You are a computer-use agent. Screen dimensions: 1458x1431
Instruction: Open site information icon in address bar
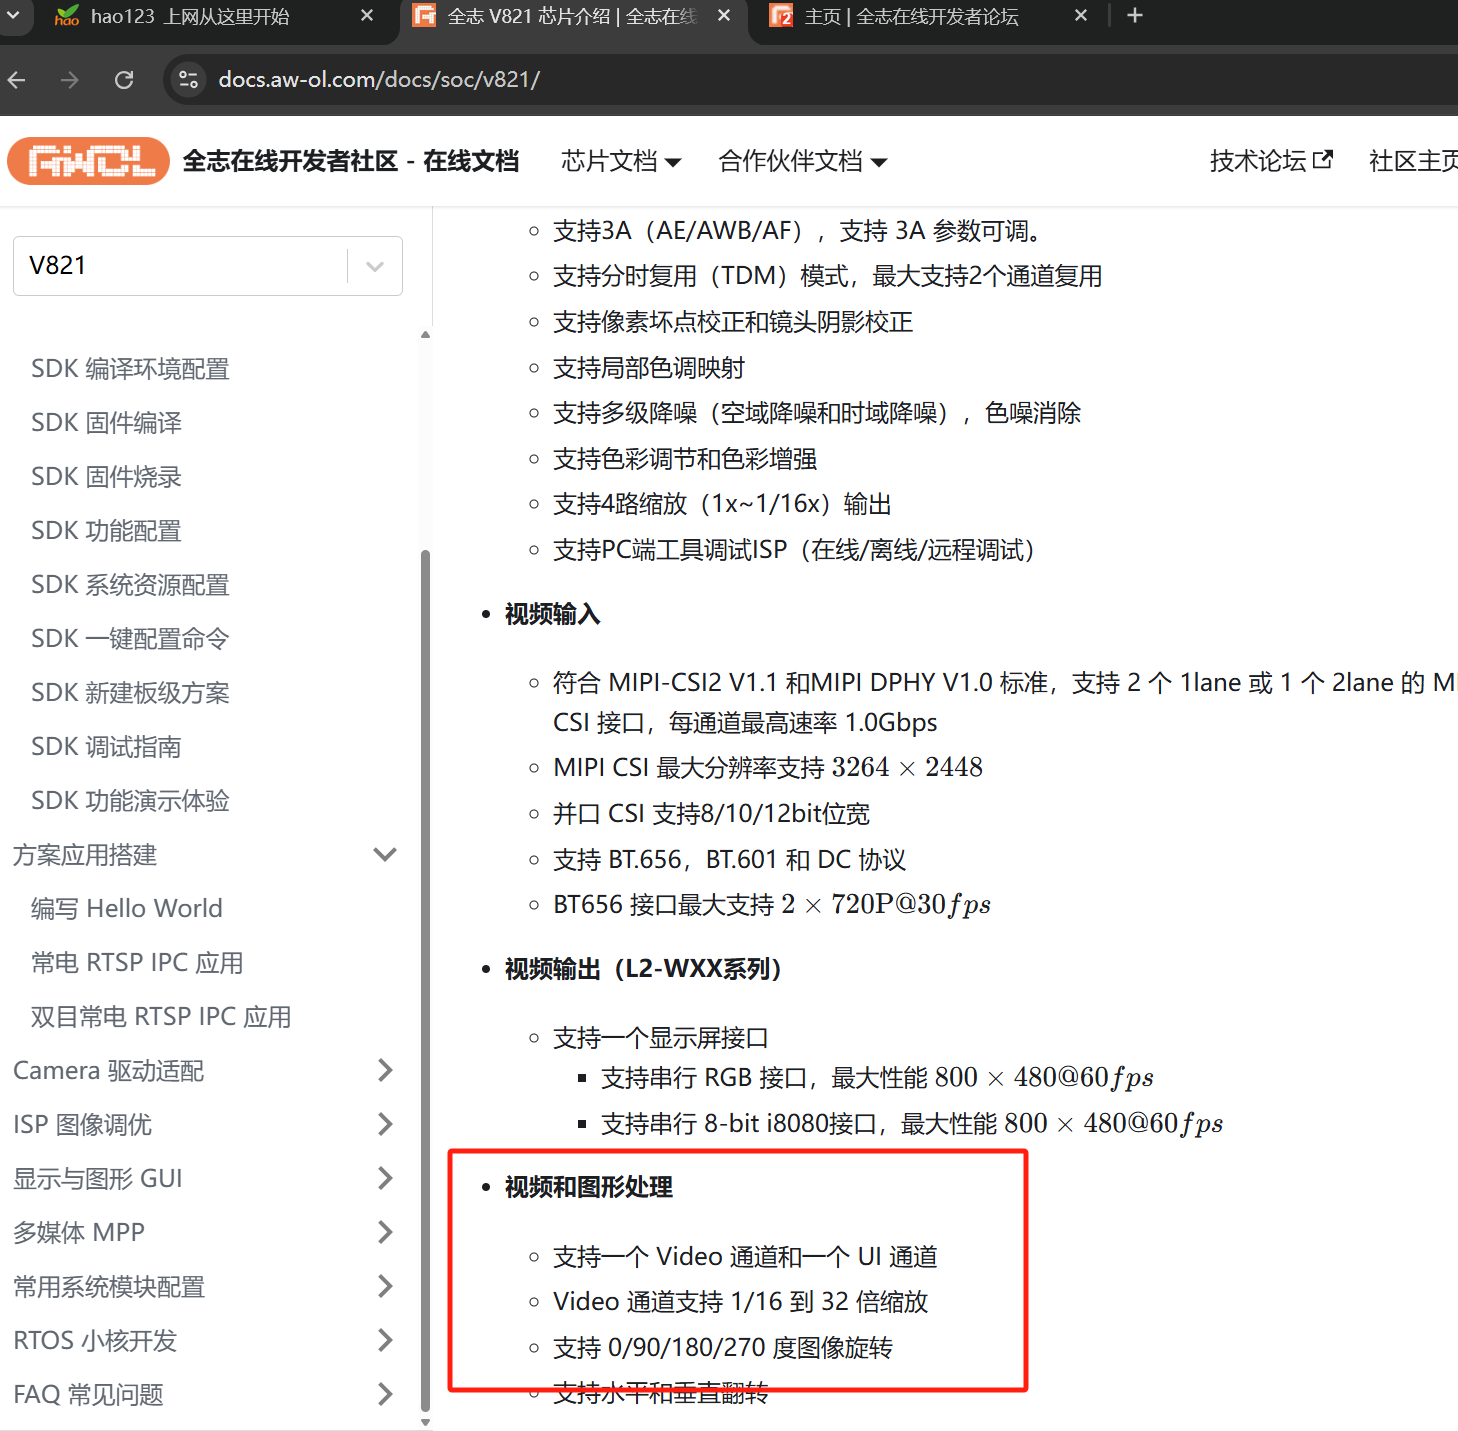pyautogui.click(x=188, y=80)
